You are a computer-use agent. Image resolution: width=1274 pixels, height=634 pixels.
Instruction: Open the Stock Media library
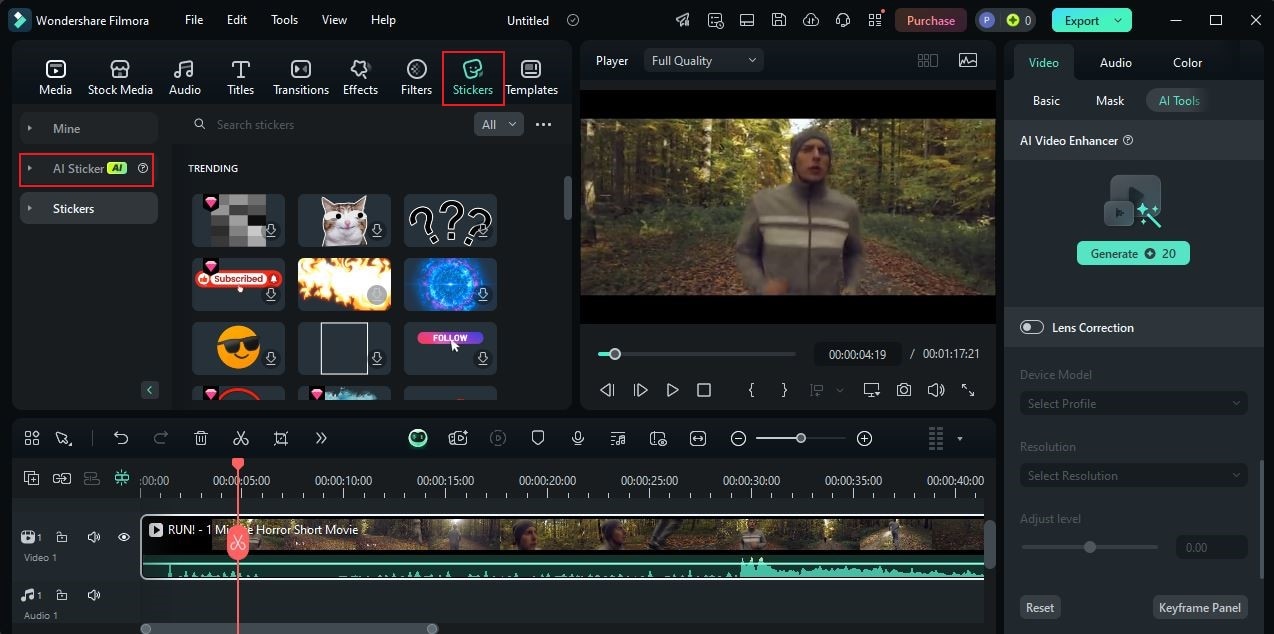coord(120,77)
